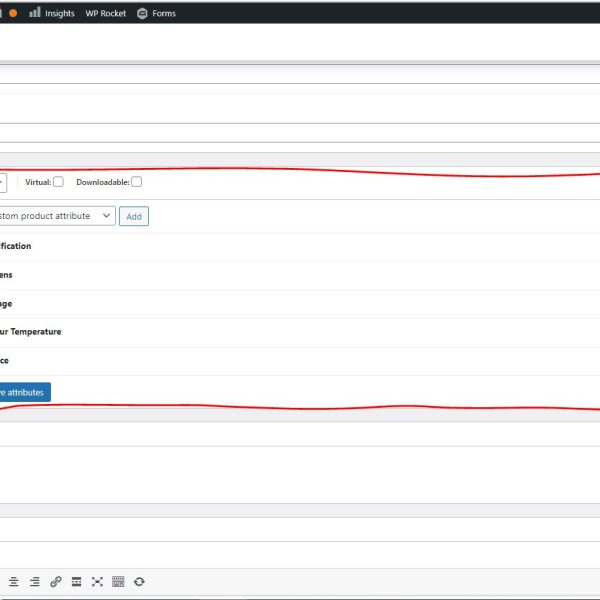Click the Save attributes button

[x=24, y=392]
